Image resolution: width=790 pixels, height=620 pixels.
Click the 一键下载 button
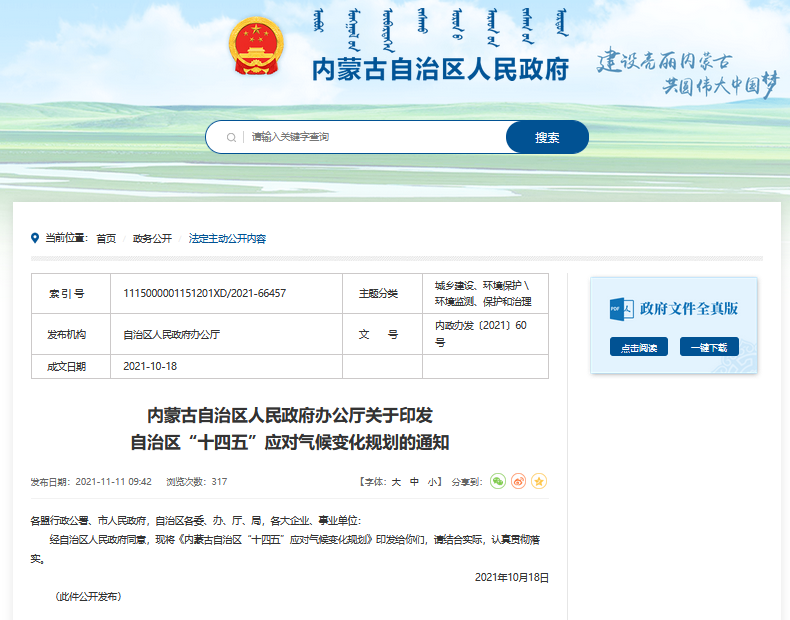(709, 347)
